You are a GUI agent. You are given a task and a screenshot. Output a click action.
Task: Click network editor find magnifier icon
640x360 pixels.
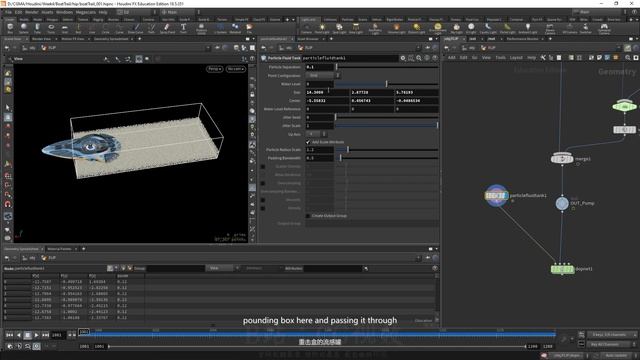(x=628, y=58)
